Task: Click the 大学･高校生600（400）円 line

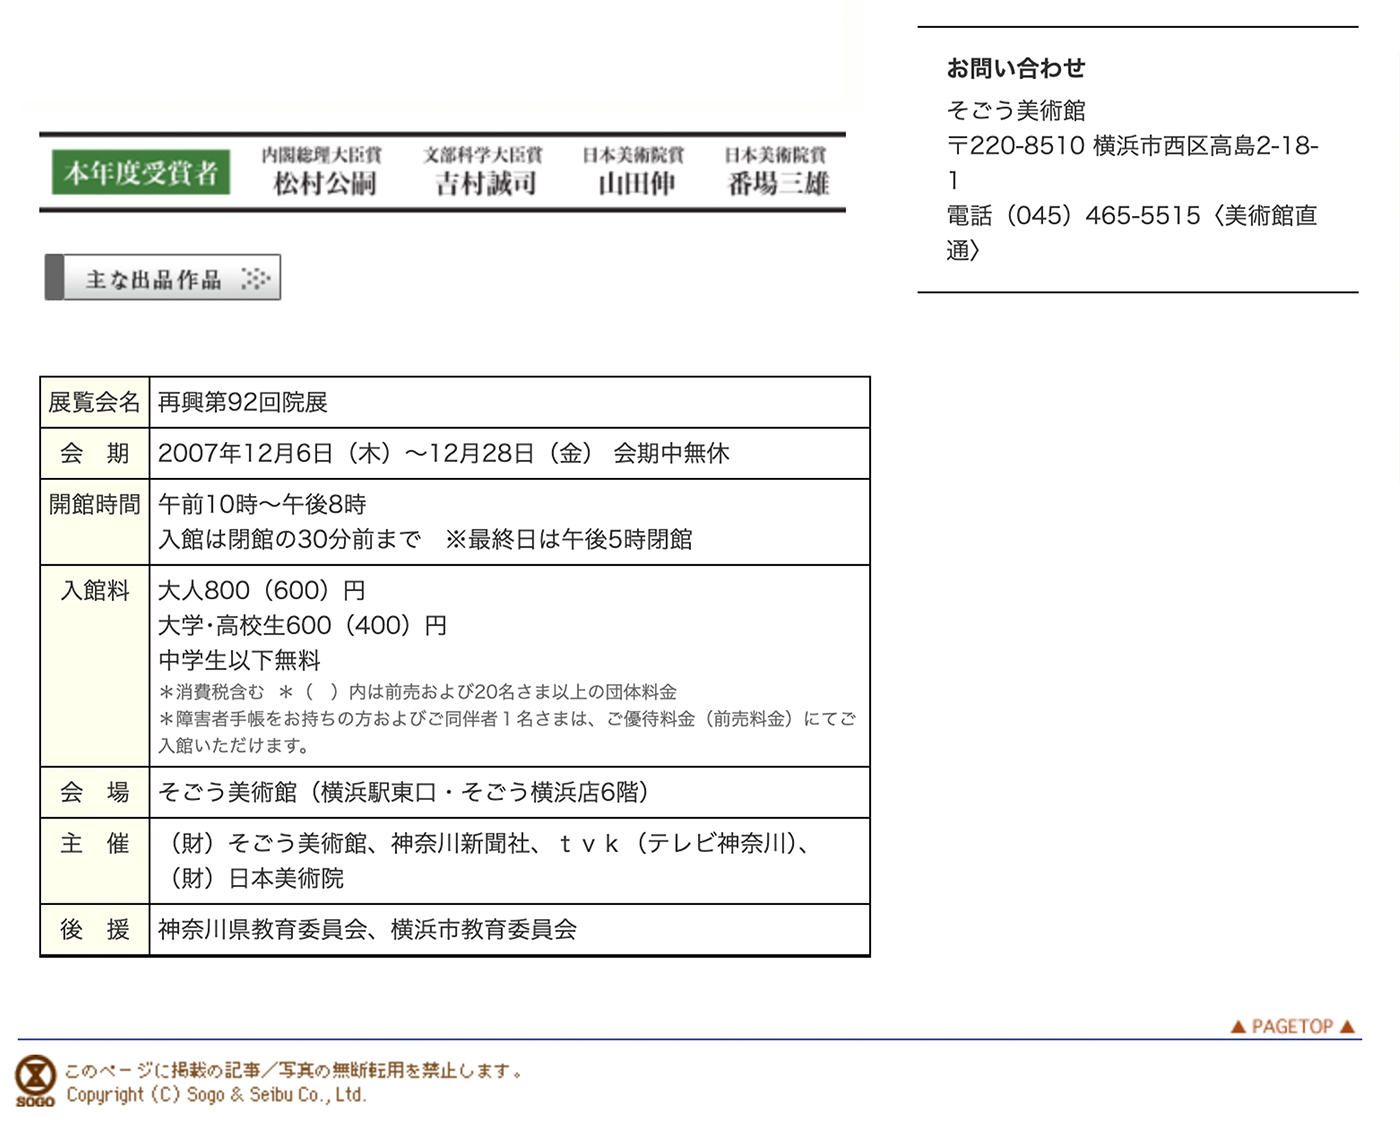Action: (303, 625)
